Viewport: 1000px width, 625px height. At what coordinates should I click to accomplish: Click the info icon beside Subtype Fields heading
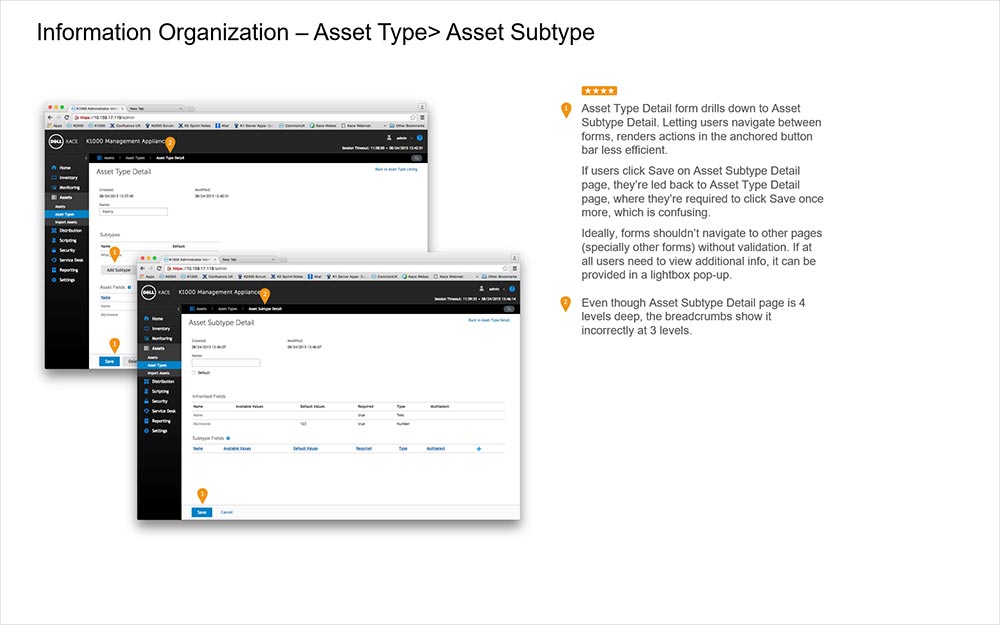[x=228, y=438]
